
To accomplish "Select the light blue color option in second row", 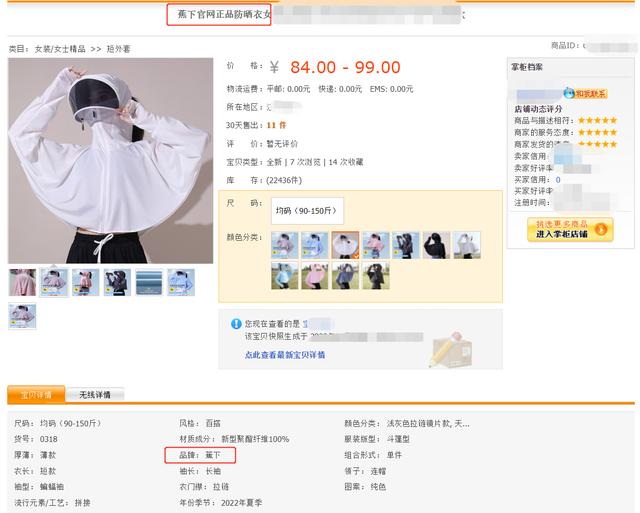I will [284, 276].
